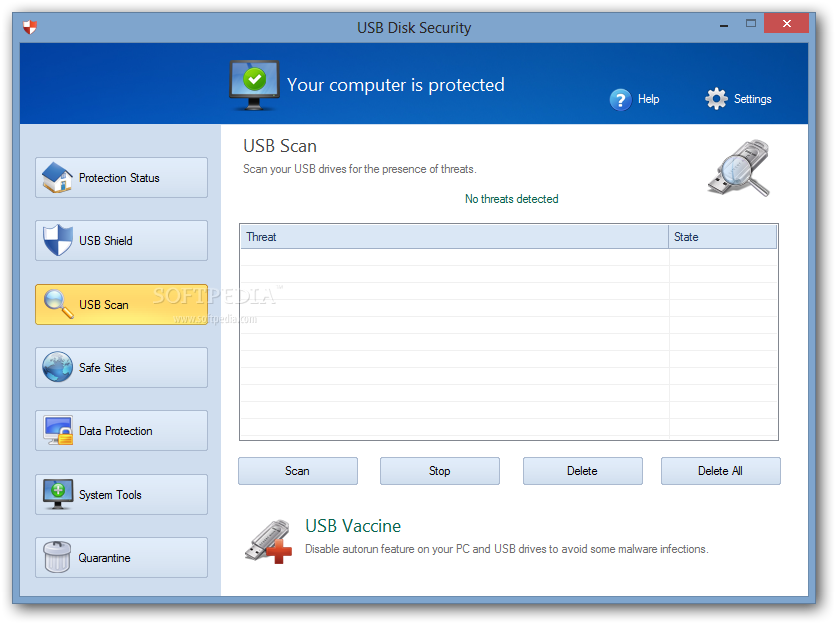Image resolution: width=836 pixels, height=624 pixels.
Task: Click the Settings gear icon
Action: (x=716, y=99)
